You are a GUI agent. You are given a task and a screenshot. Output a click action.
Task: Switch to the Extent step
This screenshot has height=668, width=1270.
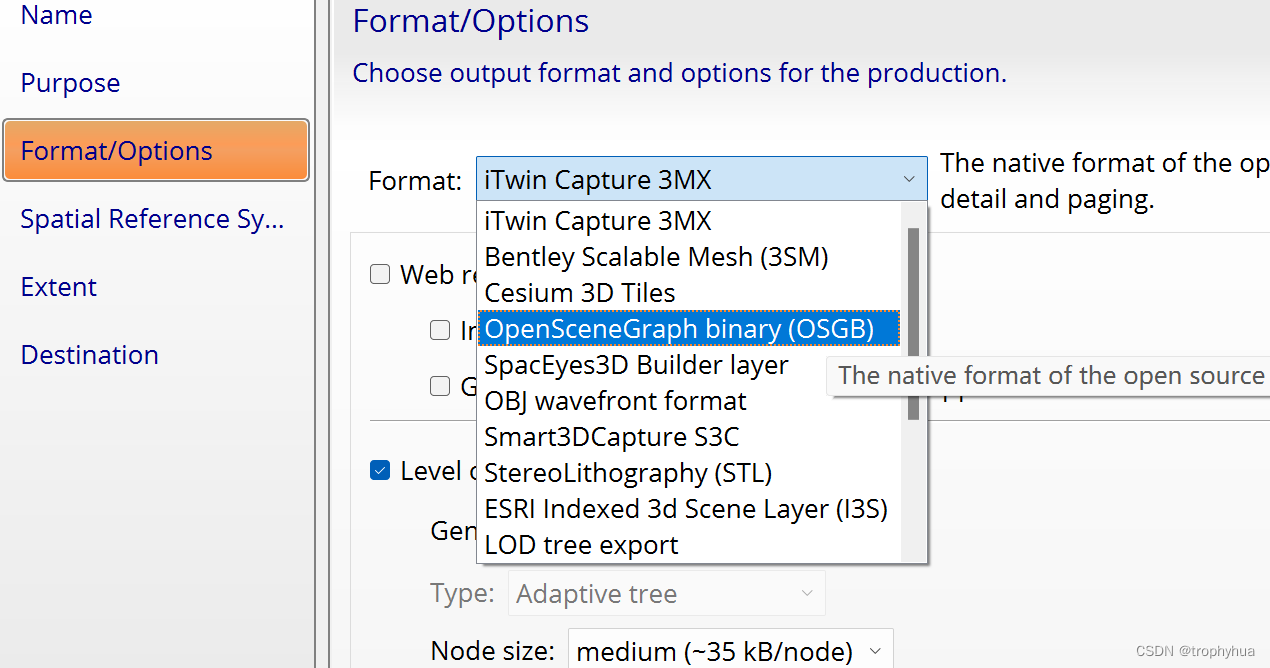59,287
